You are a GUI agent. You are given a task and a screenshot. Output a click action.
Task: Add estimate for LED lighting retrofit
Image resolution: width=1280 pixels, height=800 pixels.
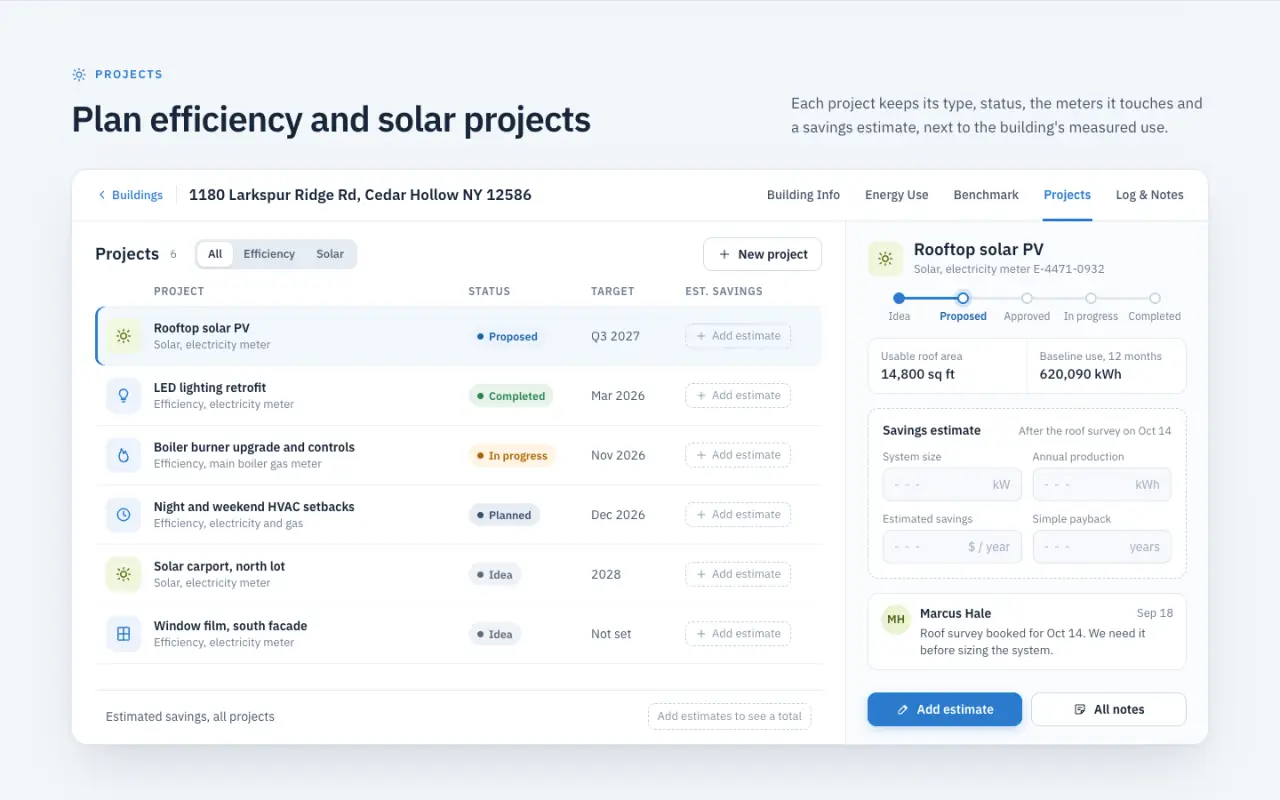click(x=738, y=396)
